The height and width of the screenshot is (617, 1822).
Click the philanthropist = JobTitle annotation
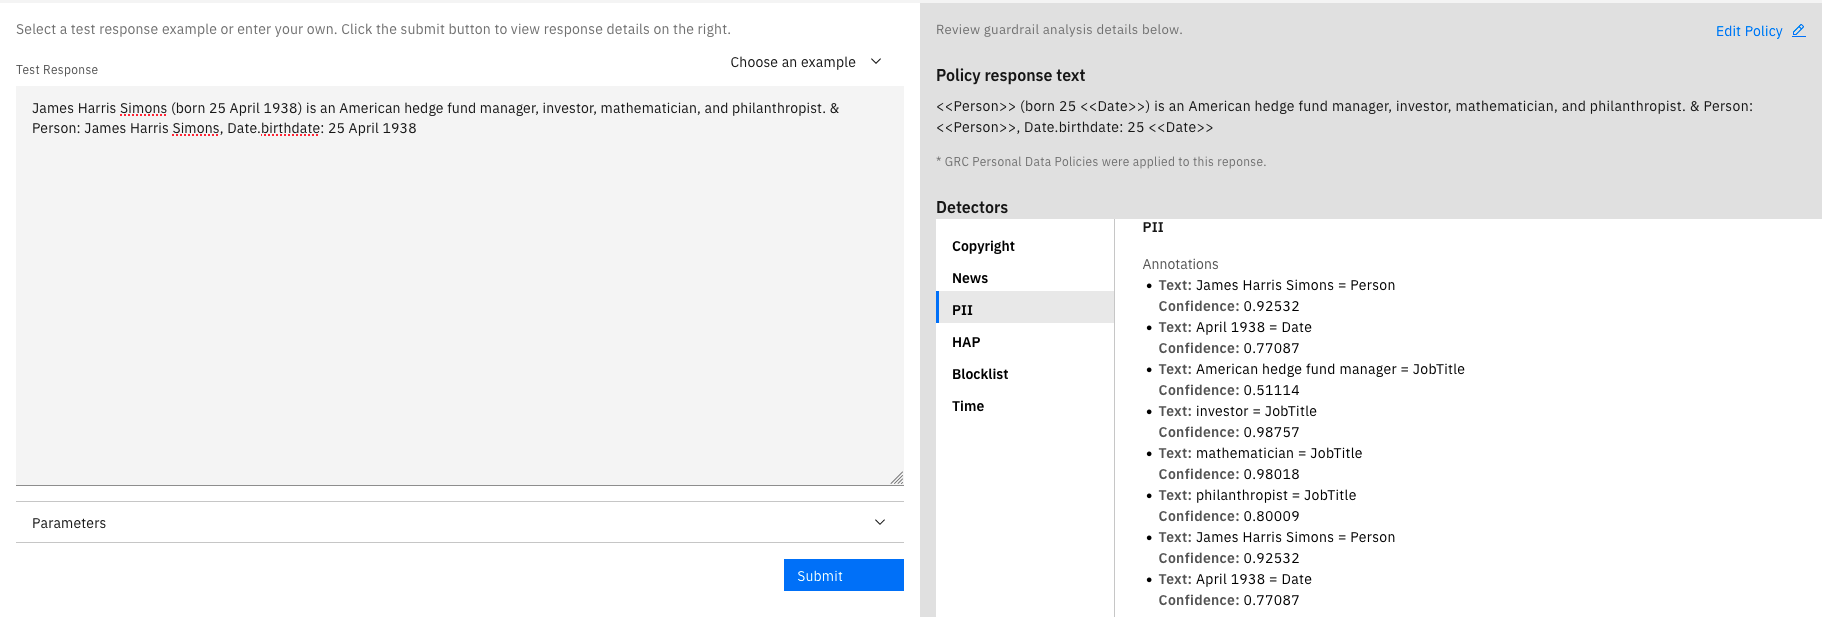click(1275, 495)
